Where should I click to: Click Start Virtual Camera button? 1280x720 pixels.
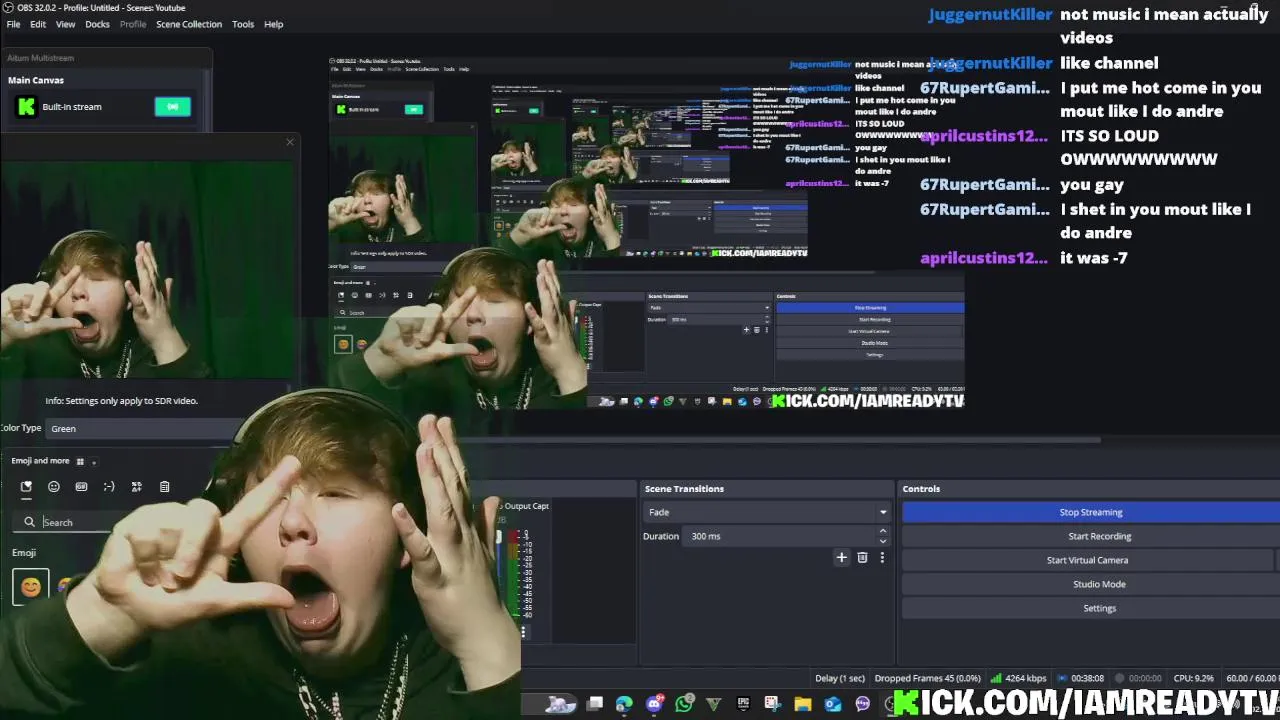(1087, 560)
